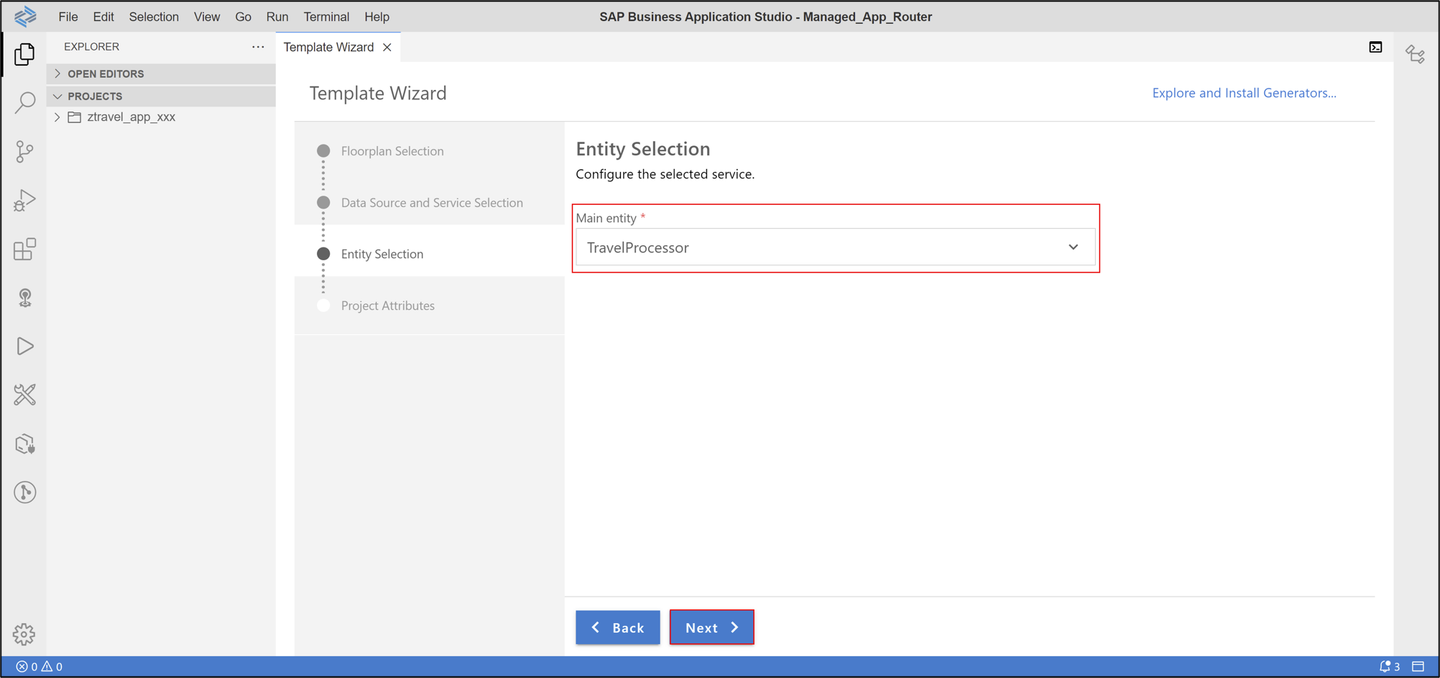Viewport: 1440px width, 678px height.
Task: Open the Selection menu
Action: tap(154, 17)
